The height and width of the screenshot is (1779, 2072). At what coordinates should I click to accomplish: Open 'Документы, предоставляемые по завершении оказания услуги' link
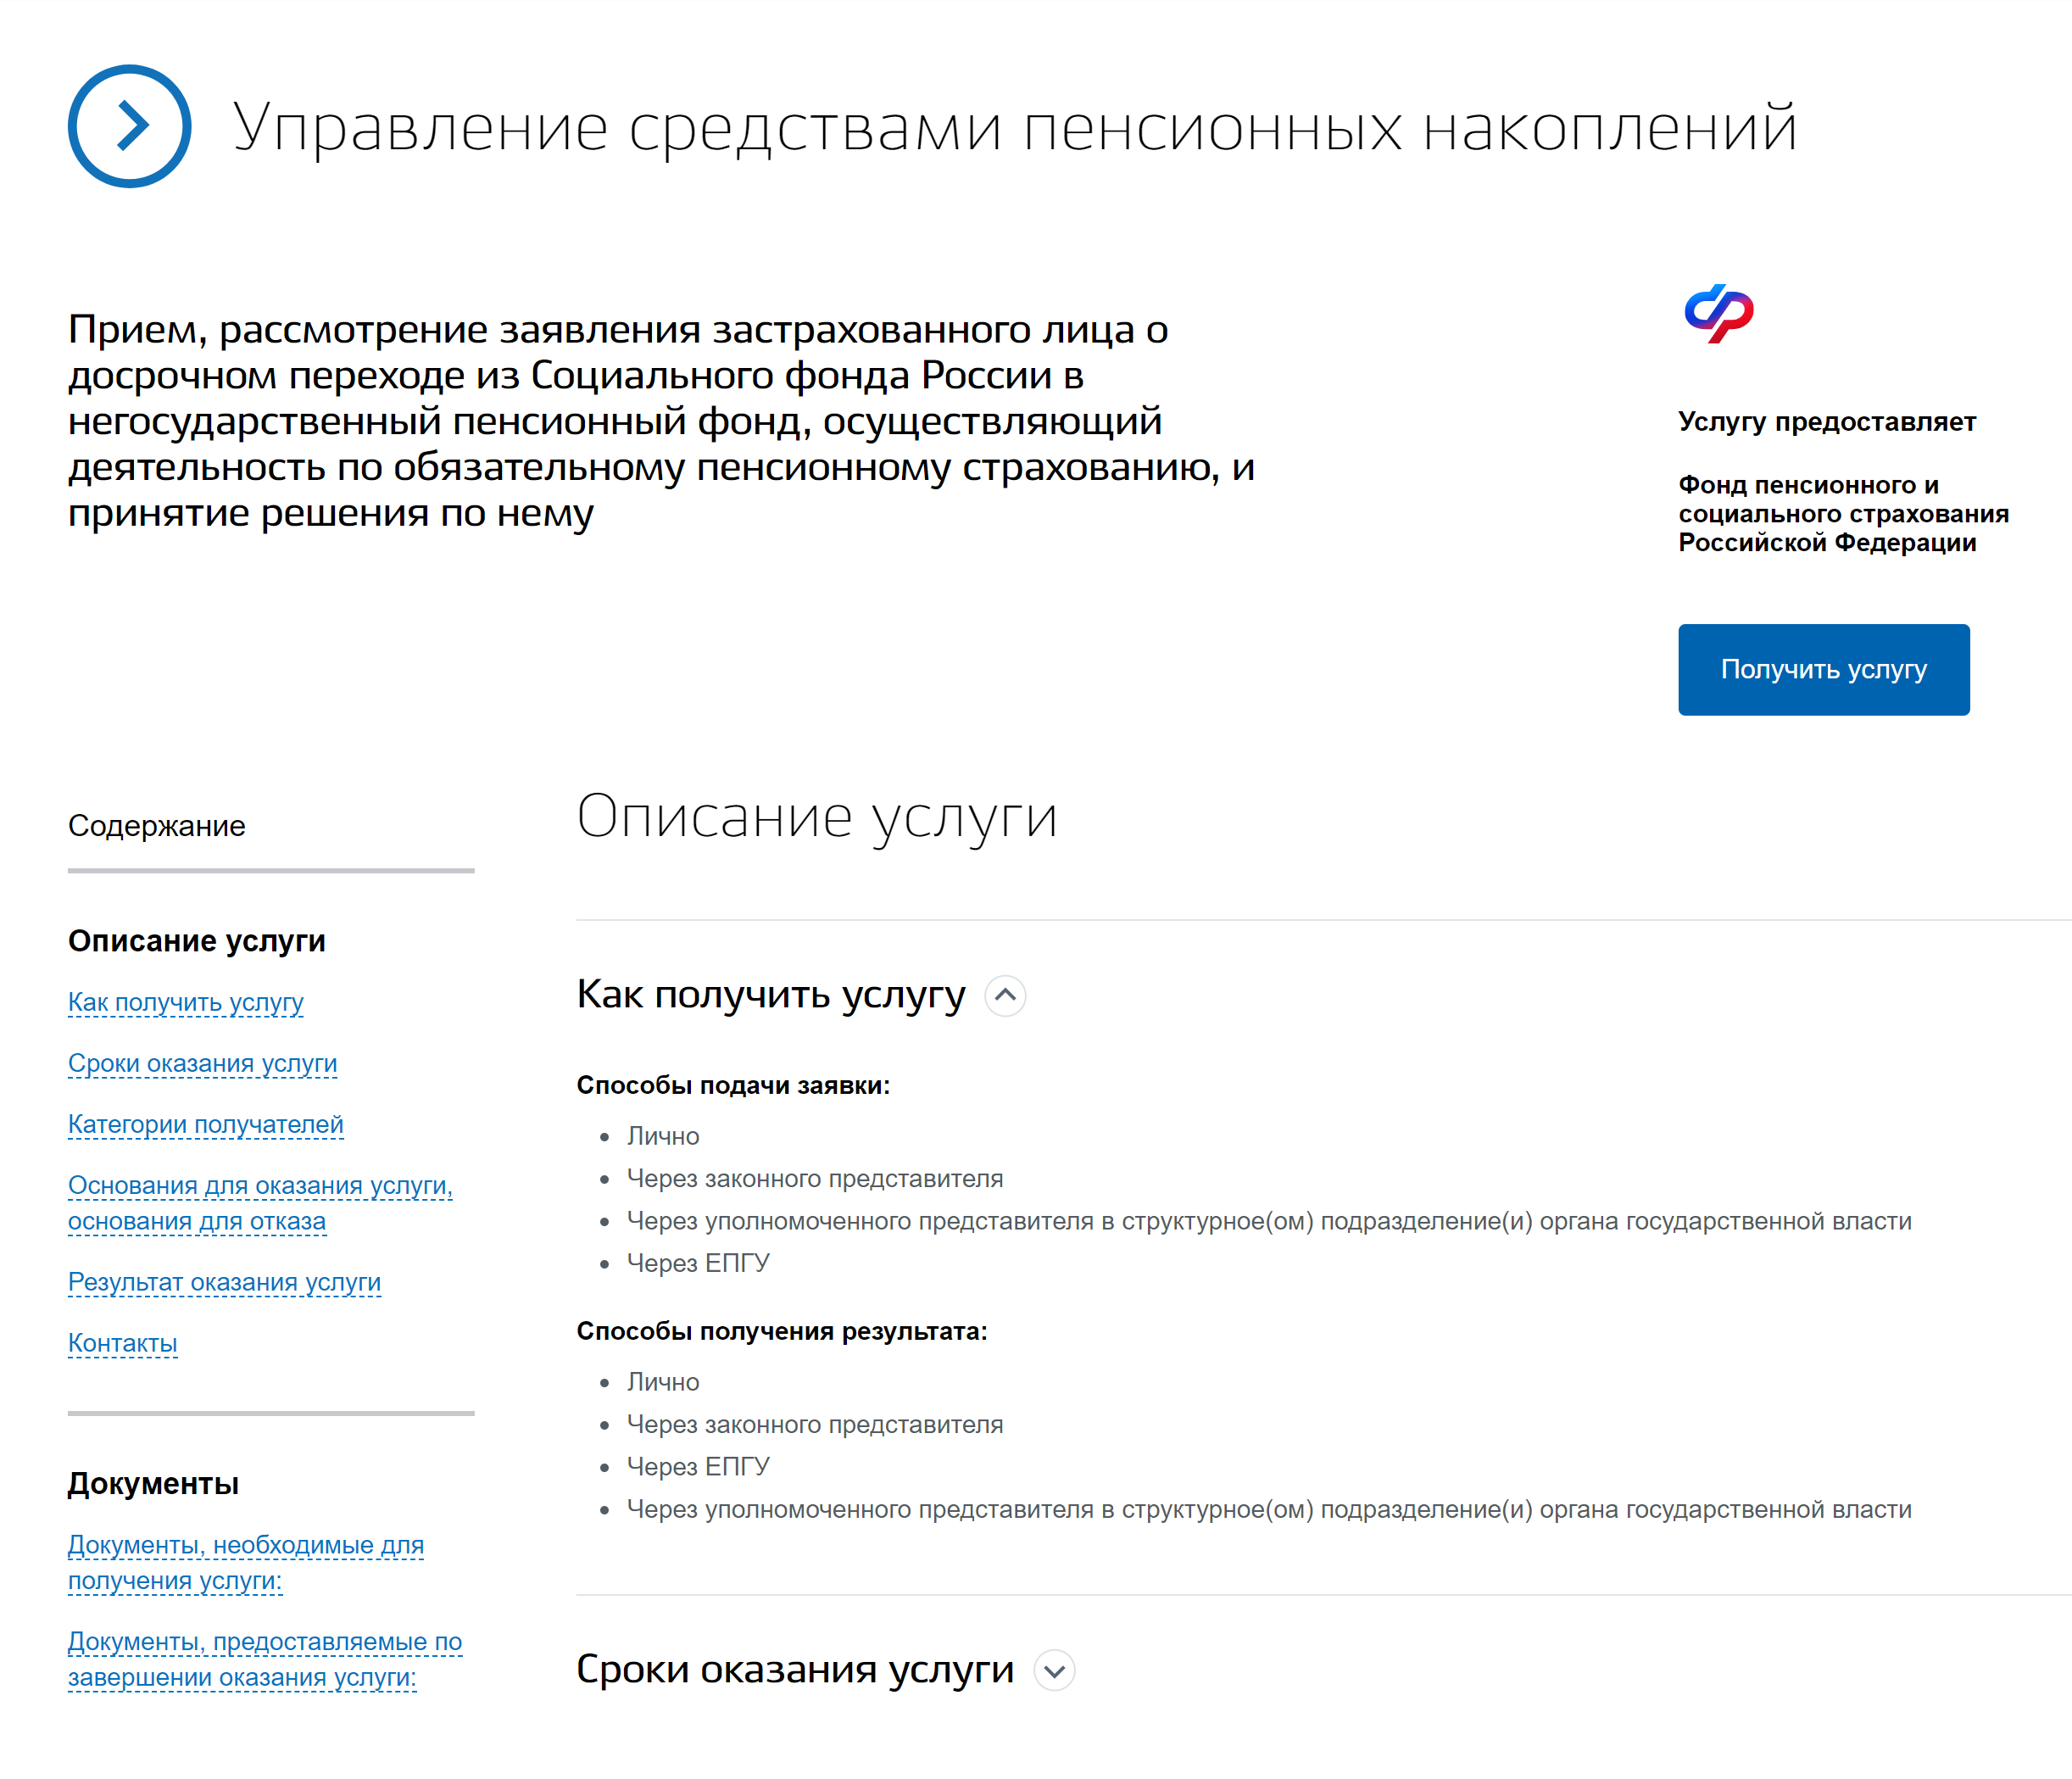click(x=265, y=1659)
